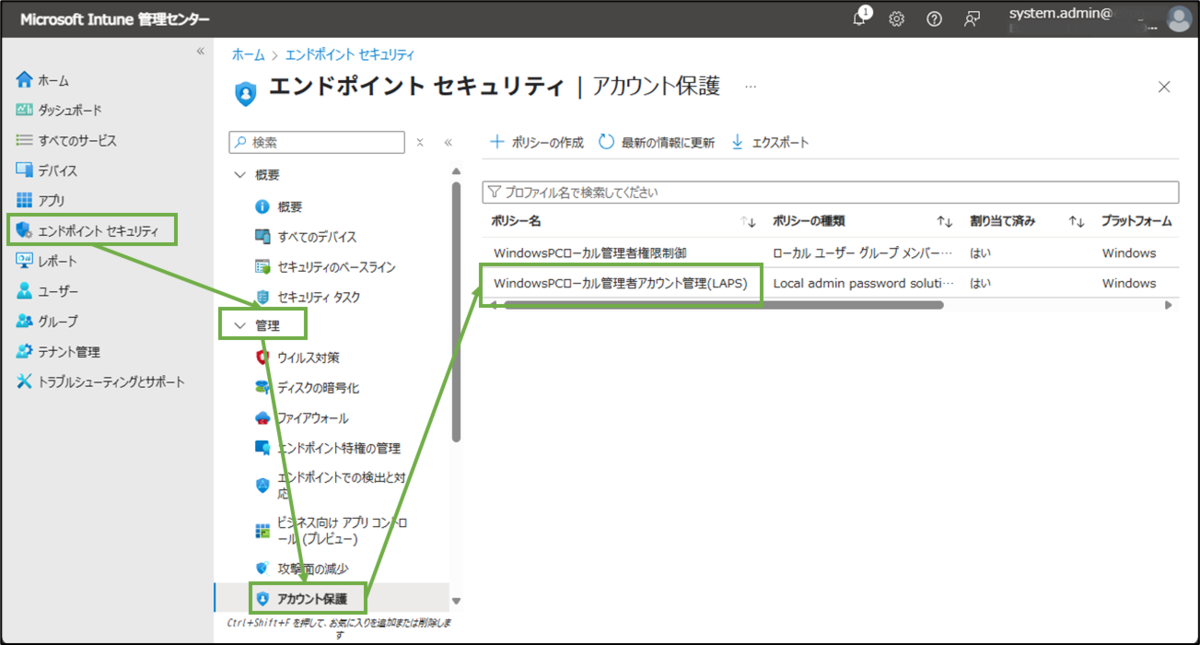Viewport: 1200px width, 645px height.
Task: Click the ディスクの暗号化 icon
Action: [263, 387]
